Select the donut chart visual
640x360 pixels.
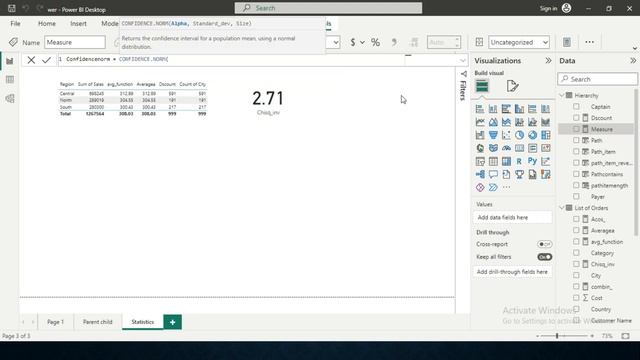pyautogui.click(x=532, y=135)
